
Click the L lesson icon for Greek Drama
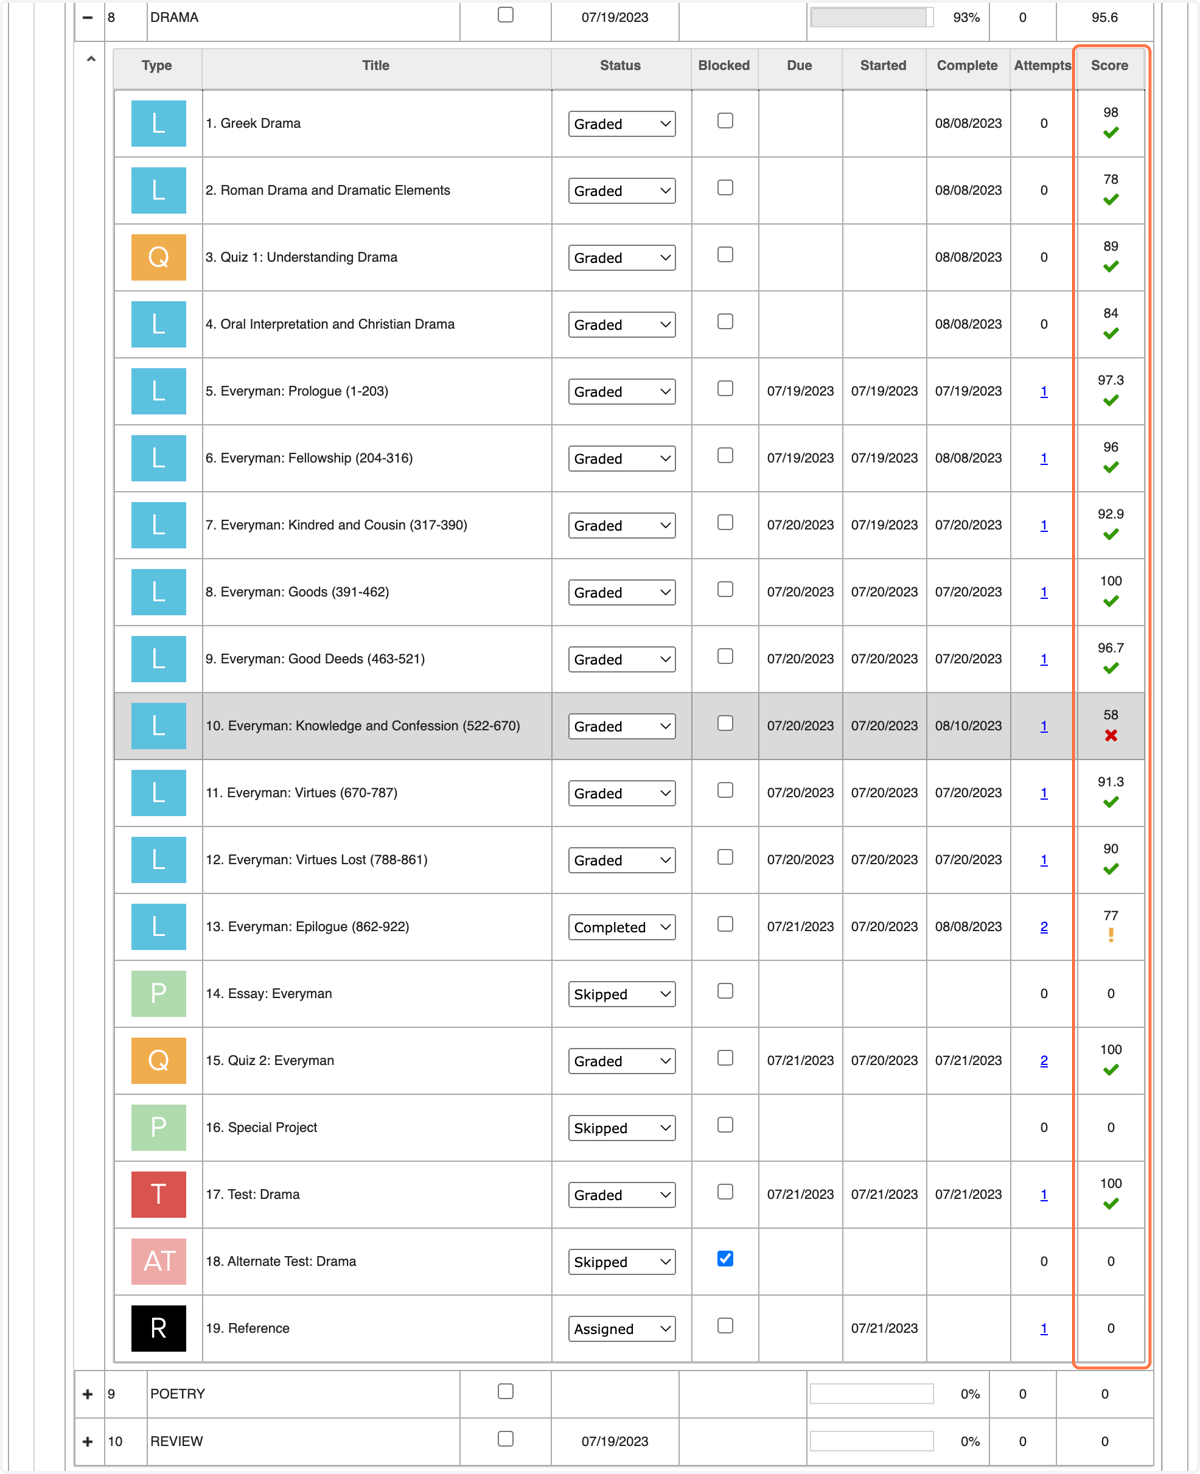click(158, 124)
